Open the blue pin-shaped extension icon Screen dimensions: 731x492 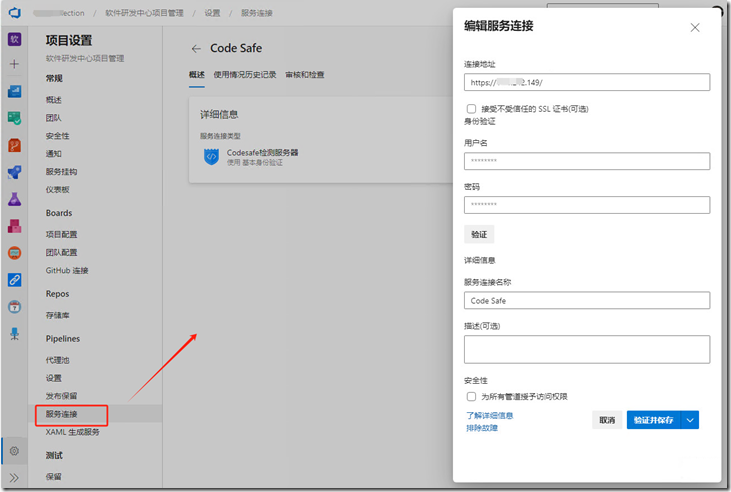[x=14, y=334]
